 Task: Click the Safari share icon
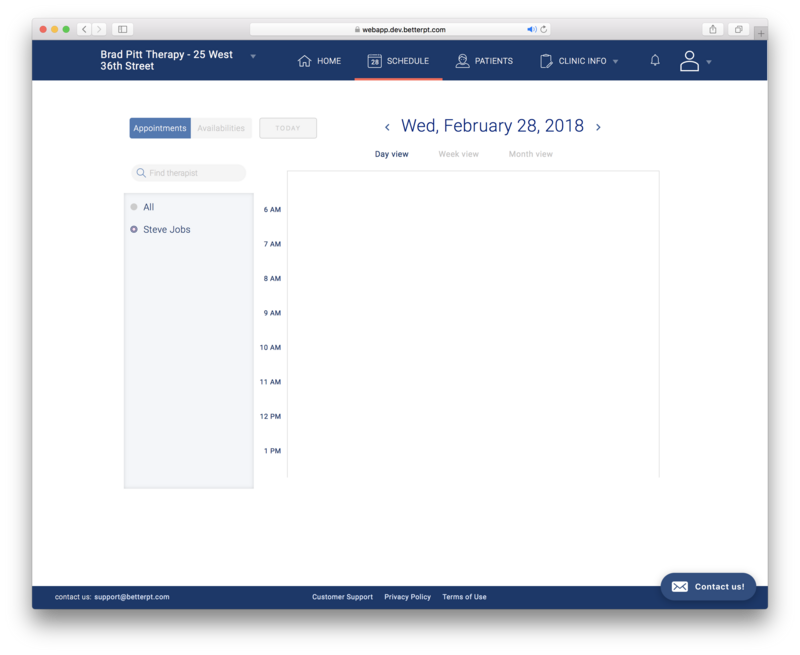tap(713, 29)
